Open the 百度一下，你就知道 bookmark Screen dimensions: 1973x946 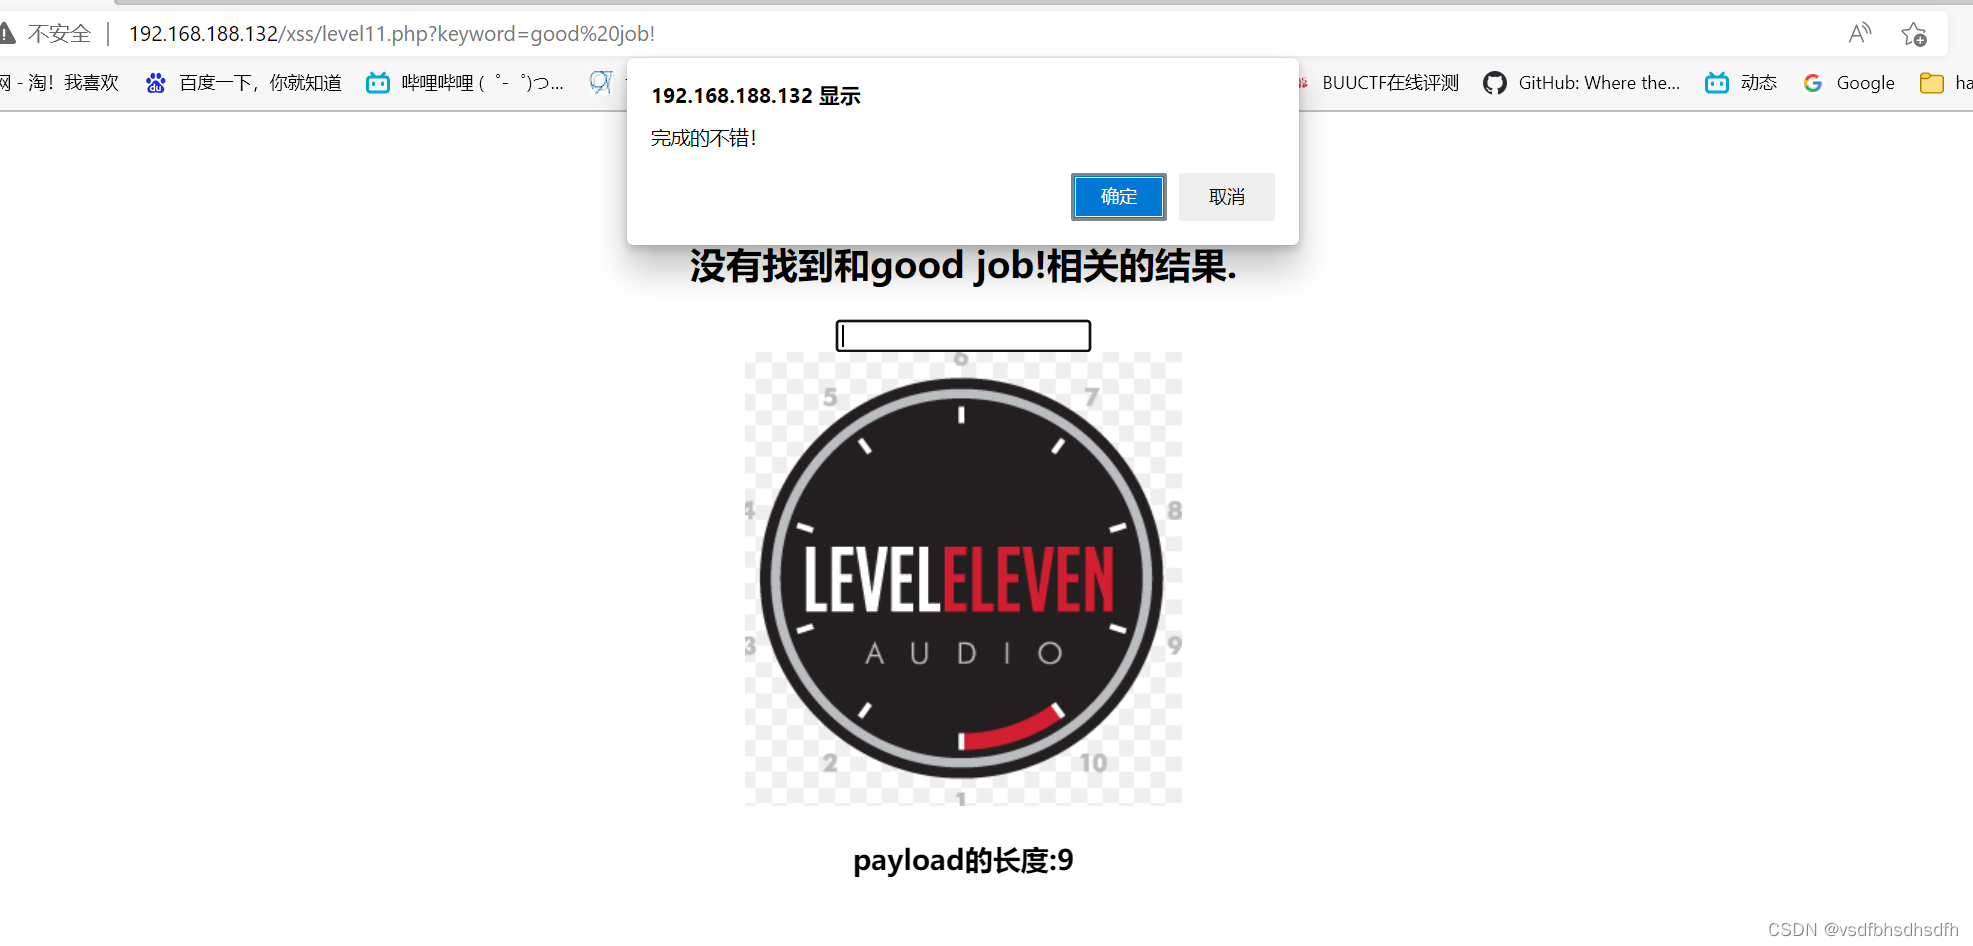tap(243, 83)
